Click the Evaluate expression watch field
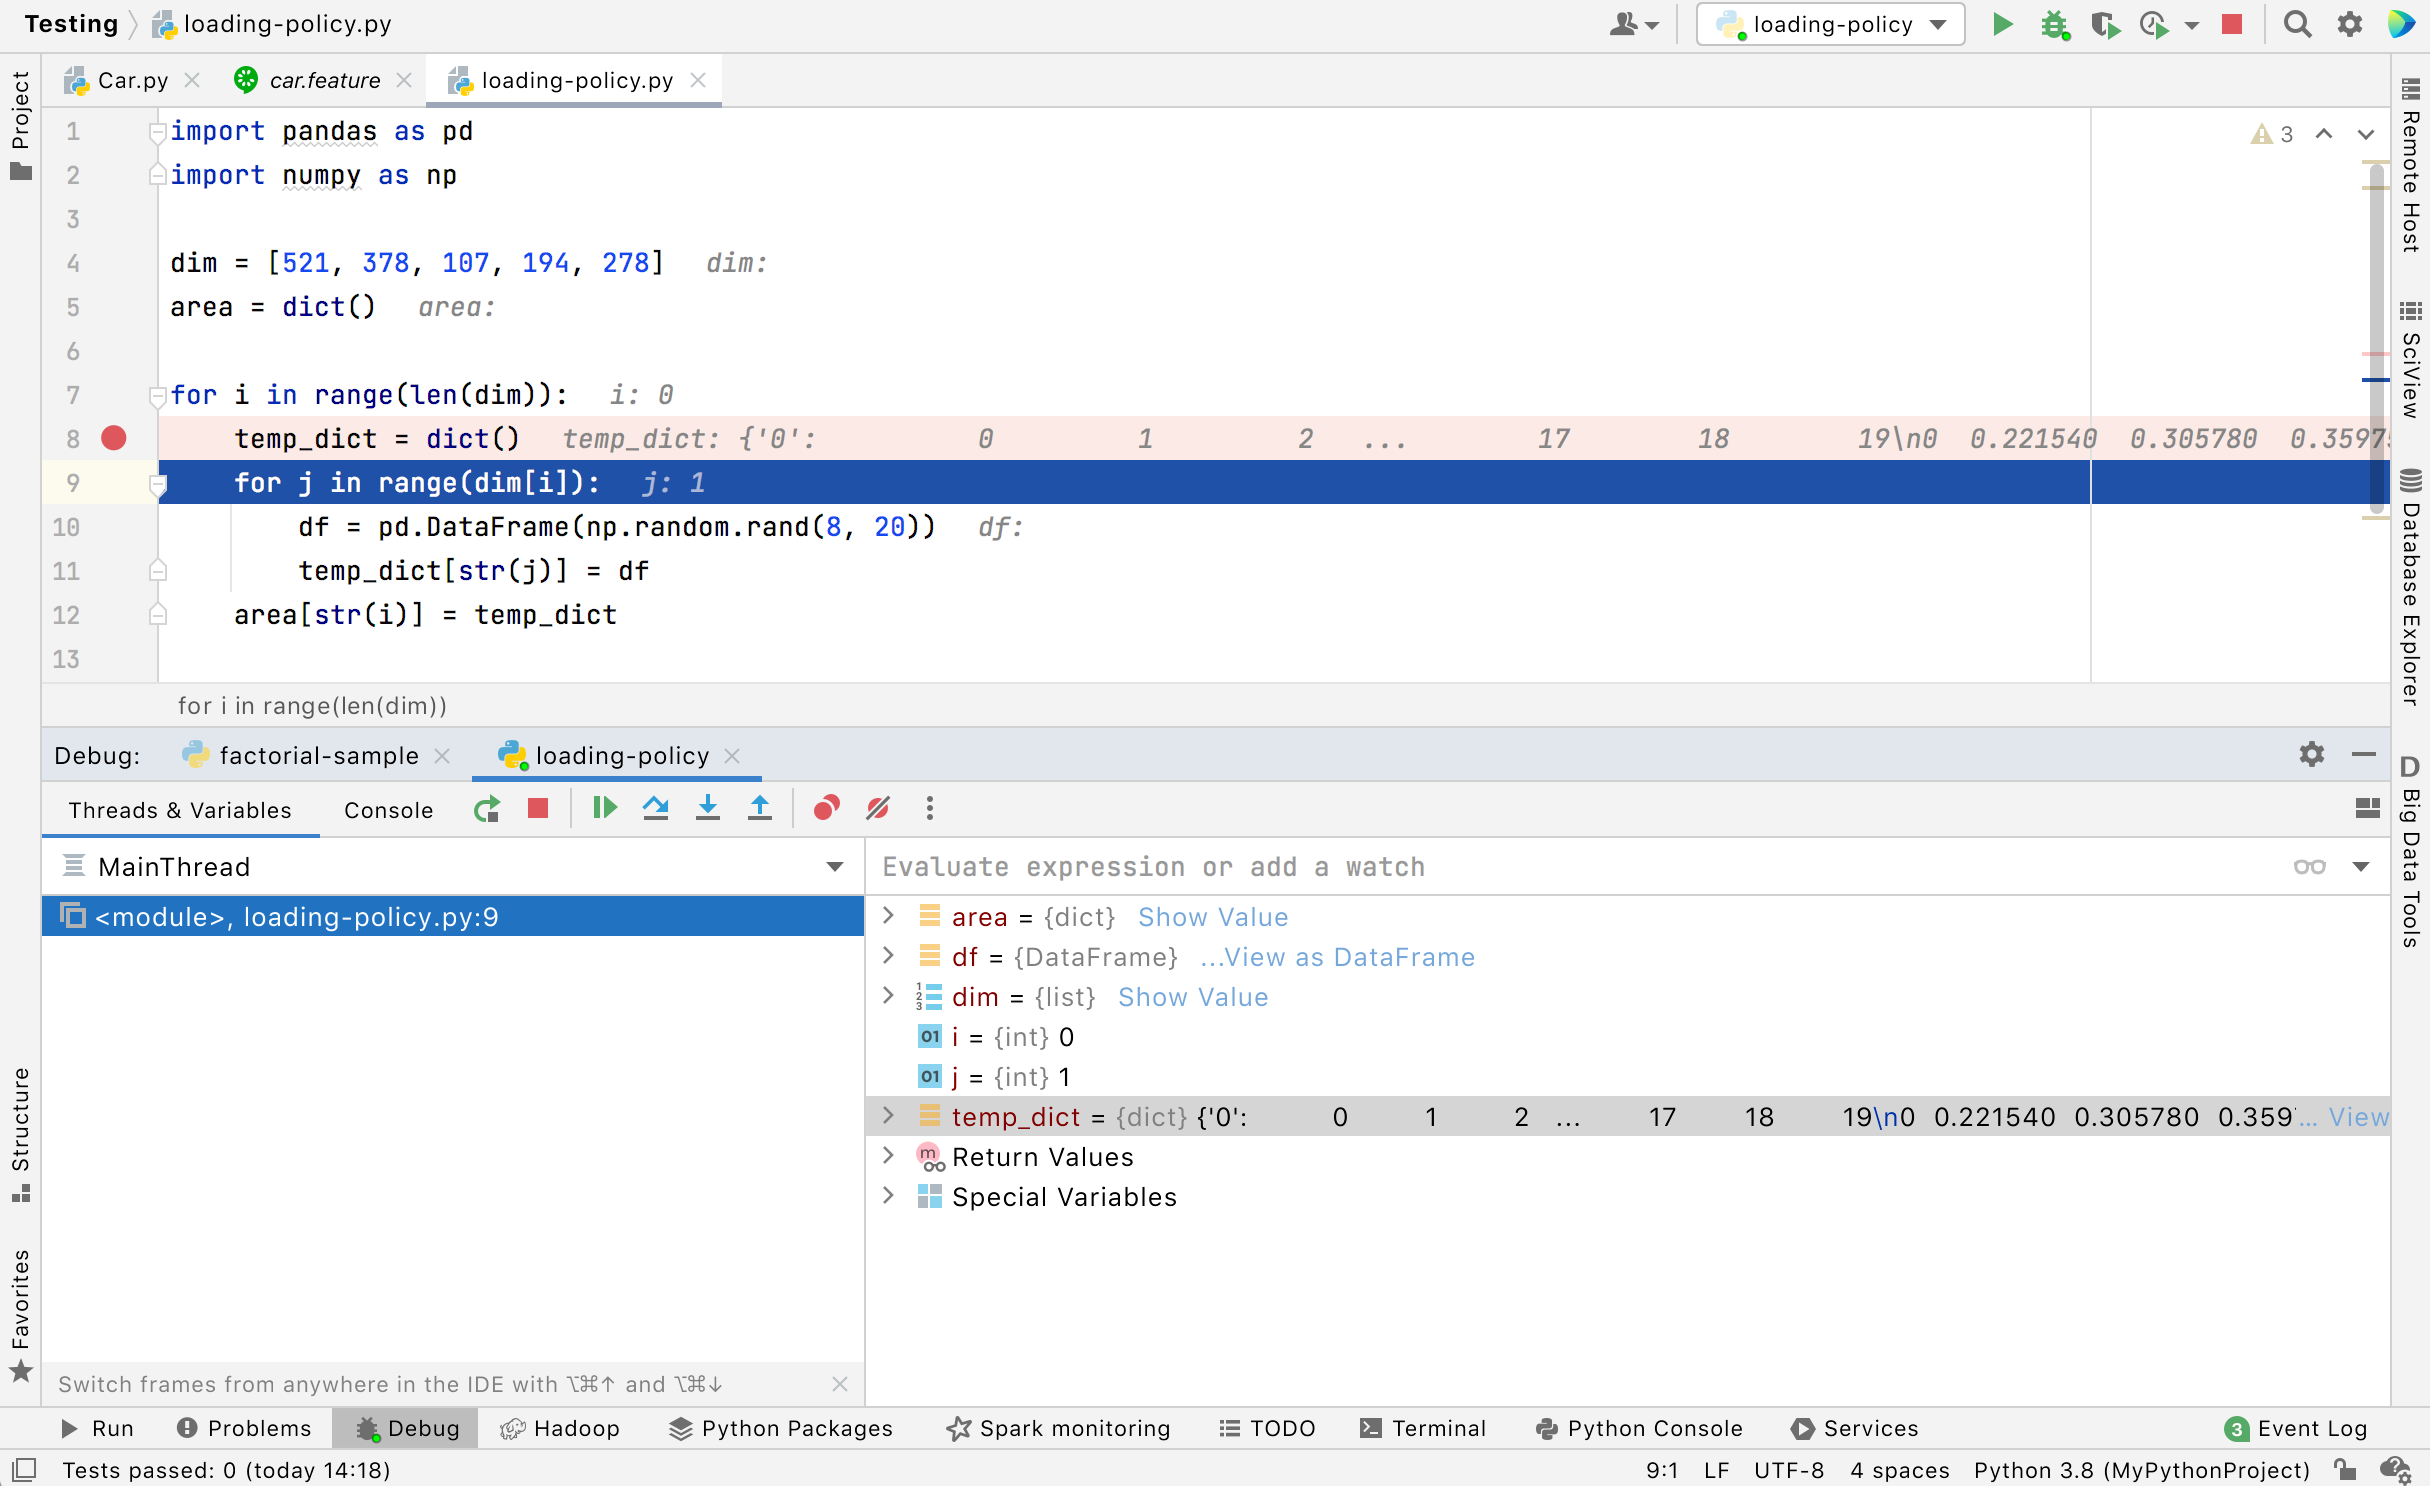The width and height of the screenshot is (2430, 1486). 1400,866
